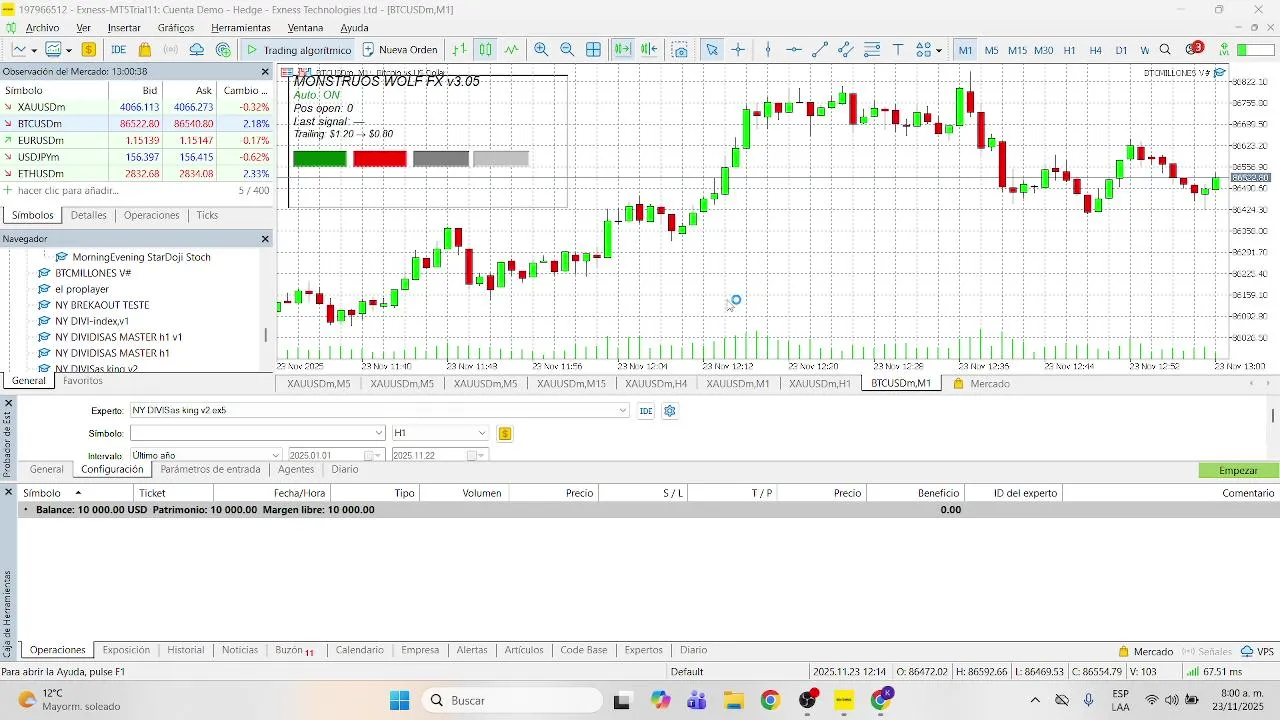Select the M15 timeframe
Viewport: 1280px width, 720px height.
coord(1017,50)
